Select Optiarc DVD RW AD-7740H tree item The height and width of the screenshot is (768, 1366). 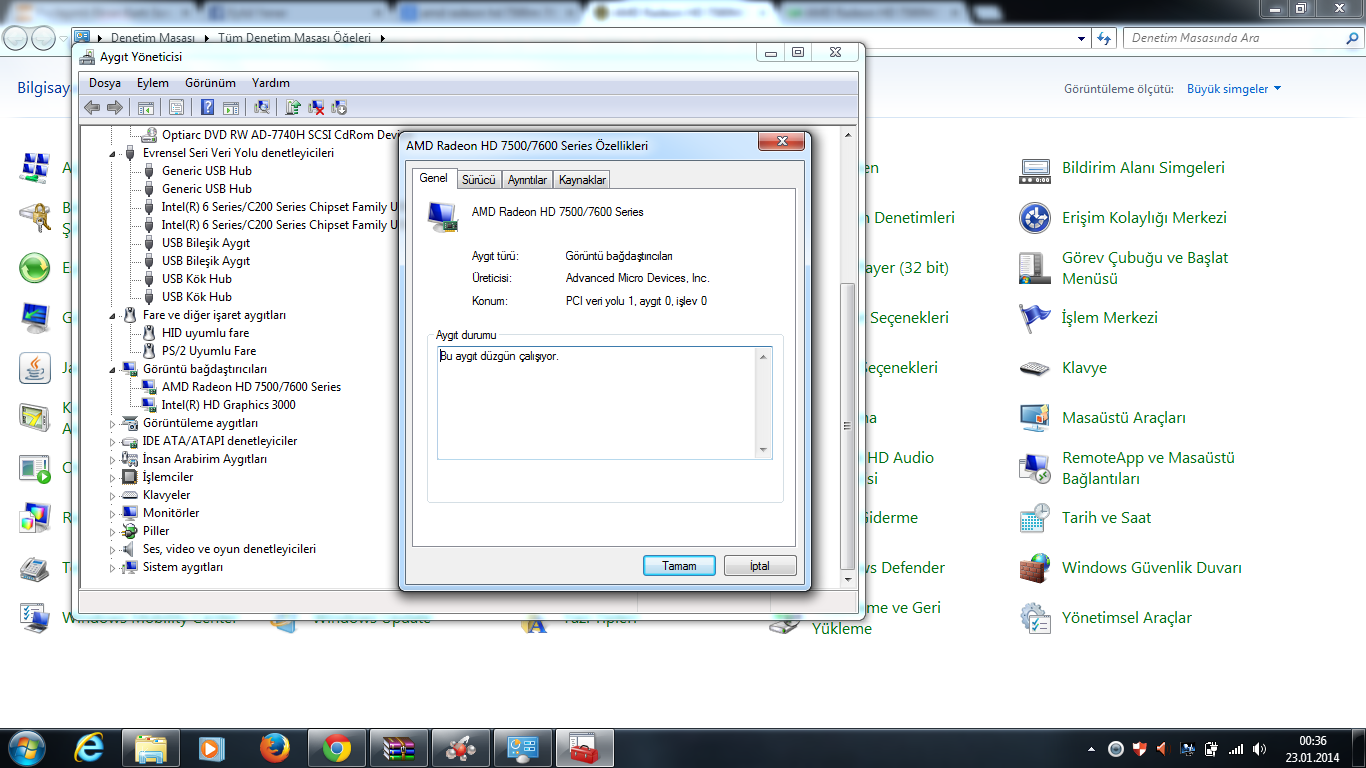pos(280,135)
